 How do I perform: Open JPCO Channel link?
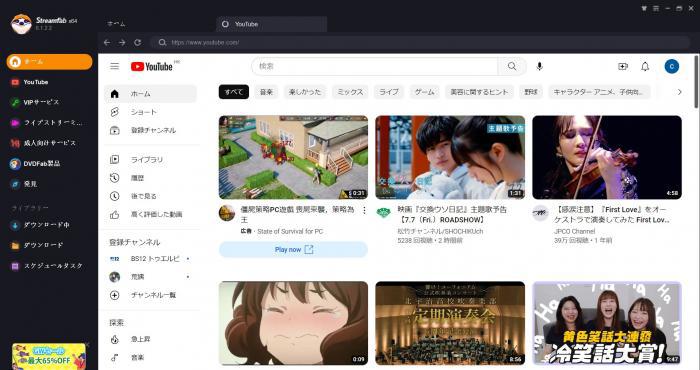coord(574,231)
